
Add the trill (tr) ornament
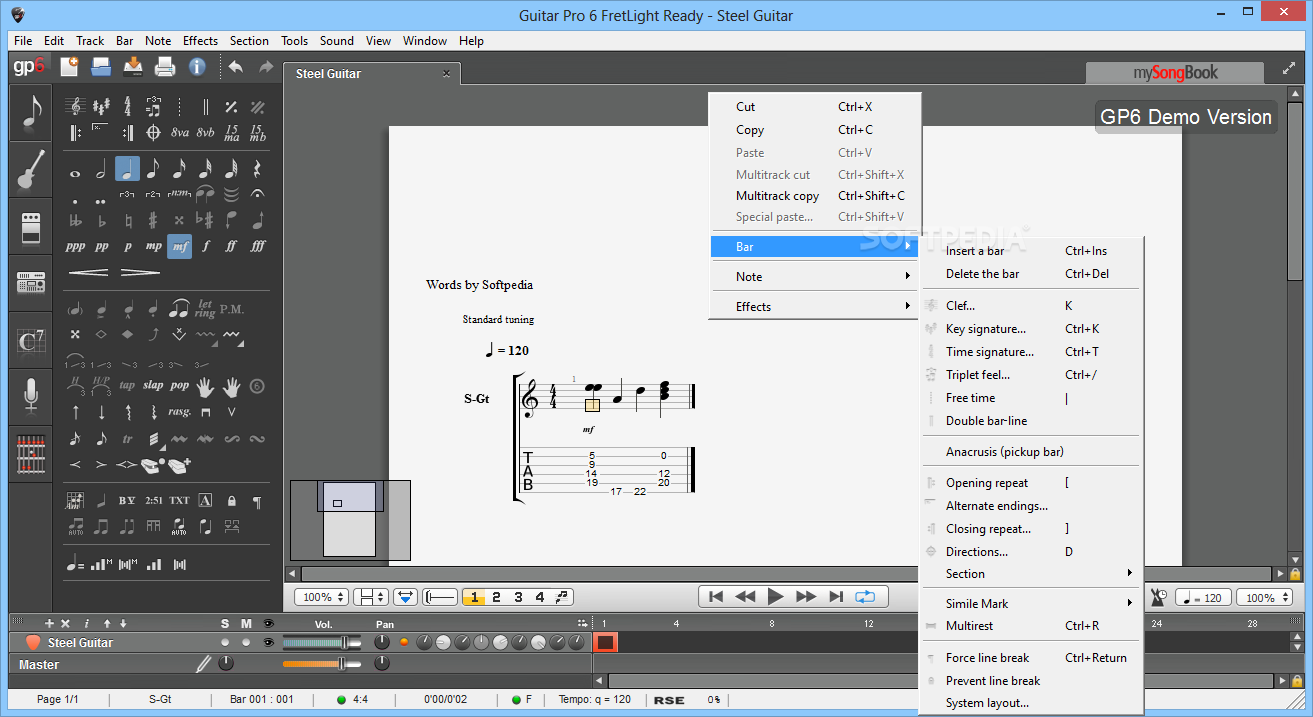(127, 438)
